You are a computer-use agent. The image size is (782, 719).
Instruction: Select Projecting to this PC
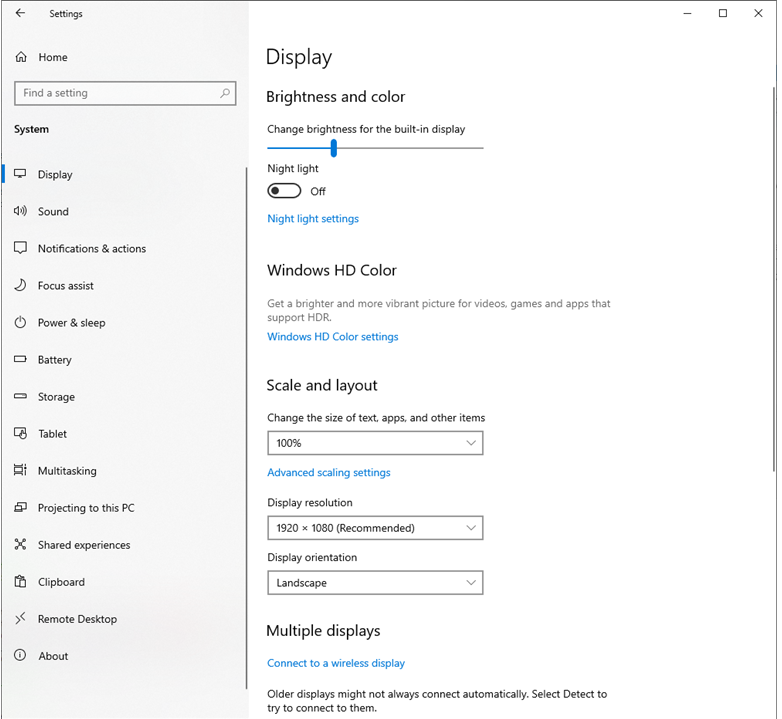click(x=86, y=507)
